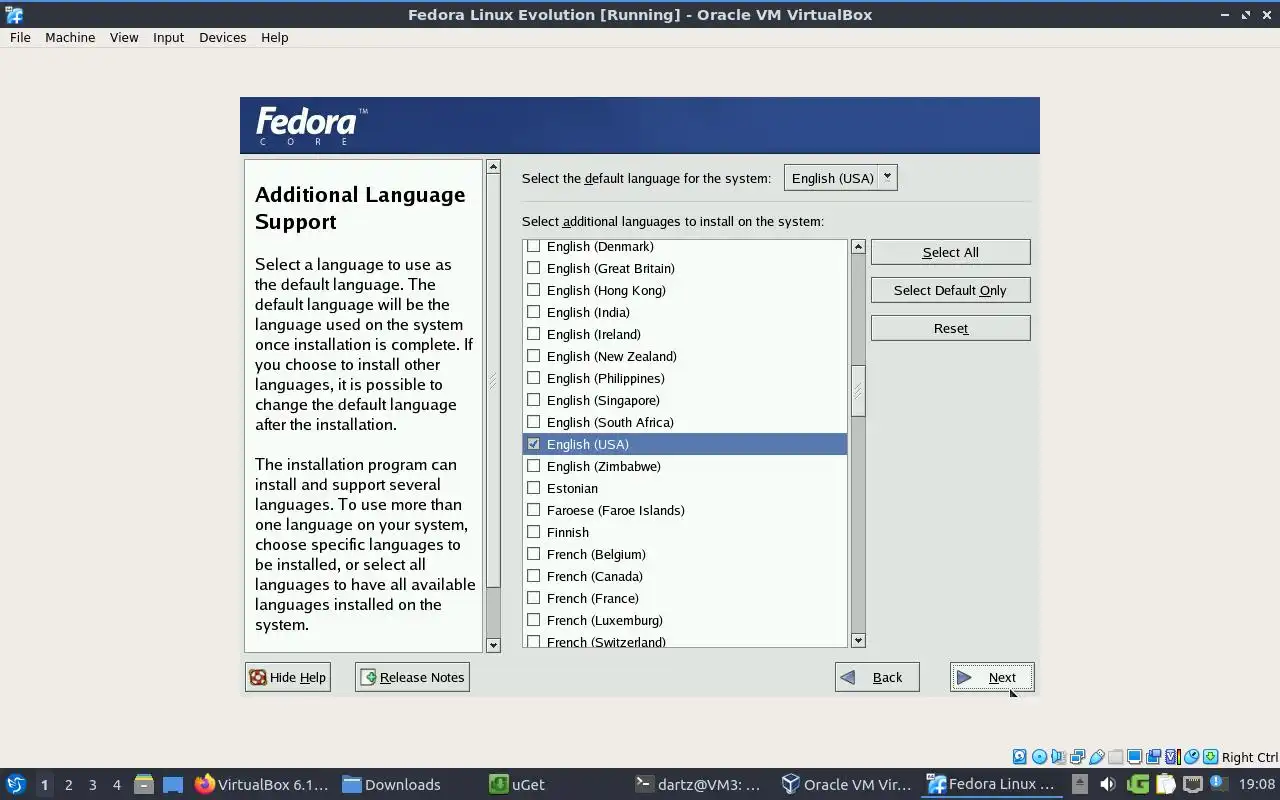
Task: Open the Machine menu
Action: point(70,37)
